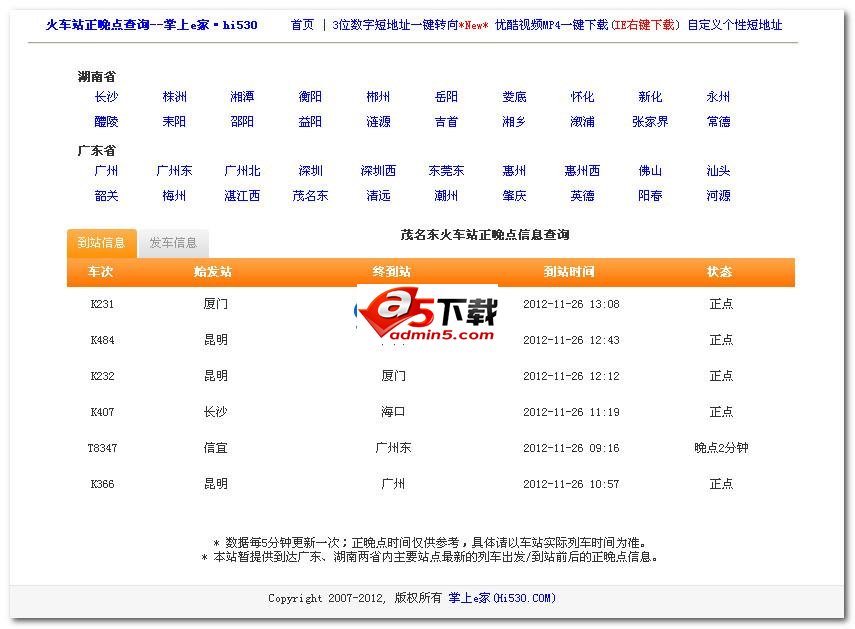The width and height of the screenshot is (855, 629).
Task: Select 湘潭 station link
Action: pyautogui.click(x=242, y=96)
